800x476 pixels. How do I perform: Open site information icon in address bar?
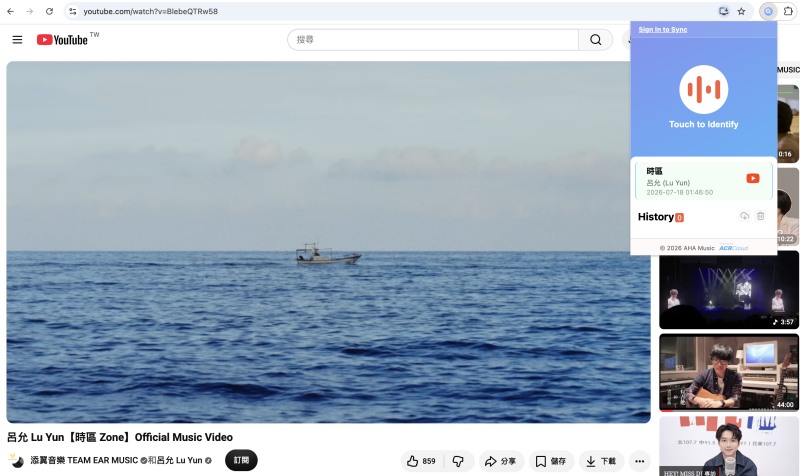[x=73, y=11]
